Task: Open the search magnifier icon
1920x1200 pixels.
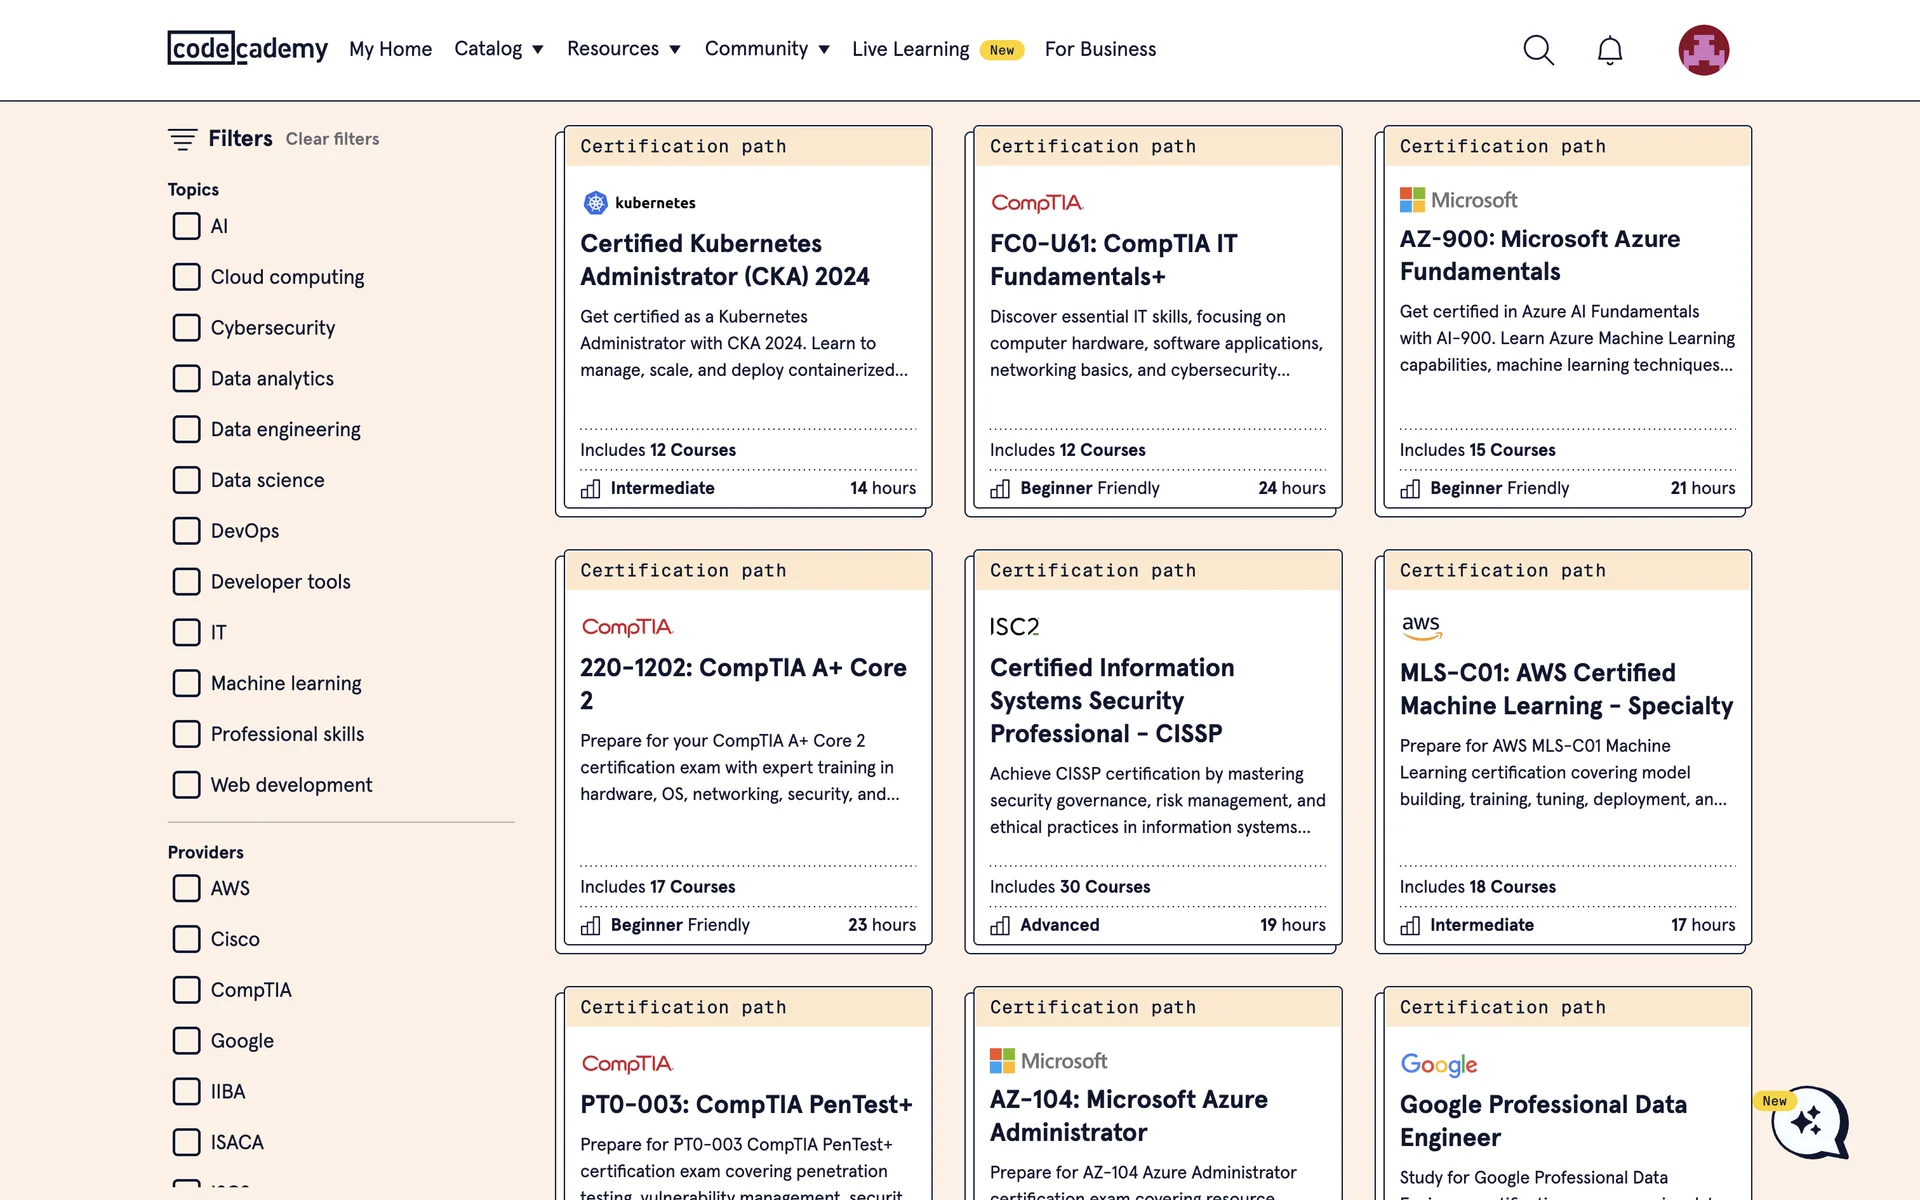Action: pyautogui.click(x=1538, y=50)
